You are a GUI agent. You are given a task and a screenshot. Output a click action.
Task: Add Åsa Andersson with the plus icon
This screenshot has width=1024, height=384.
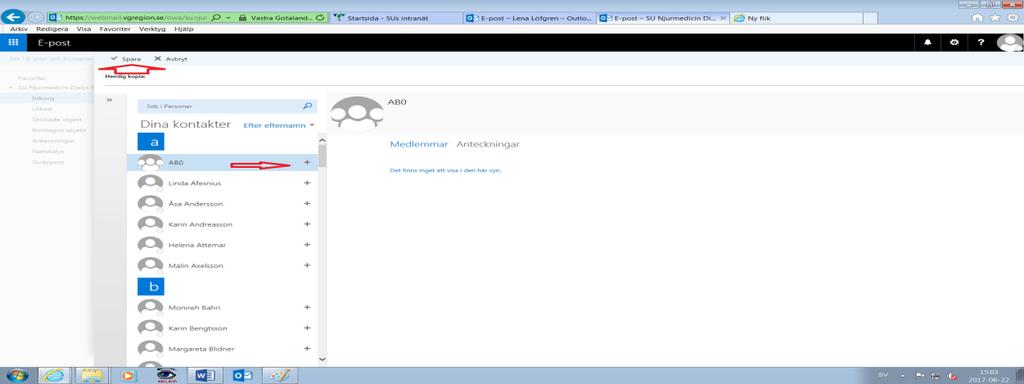[307, 204]
